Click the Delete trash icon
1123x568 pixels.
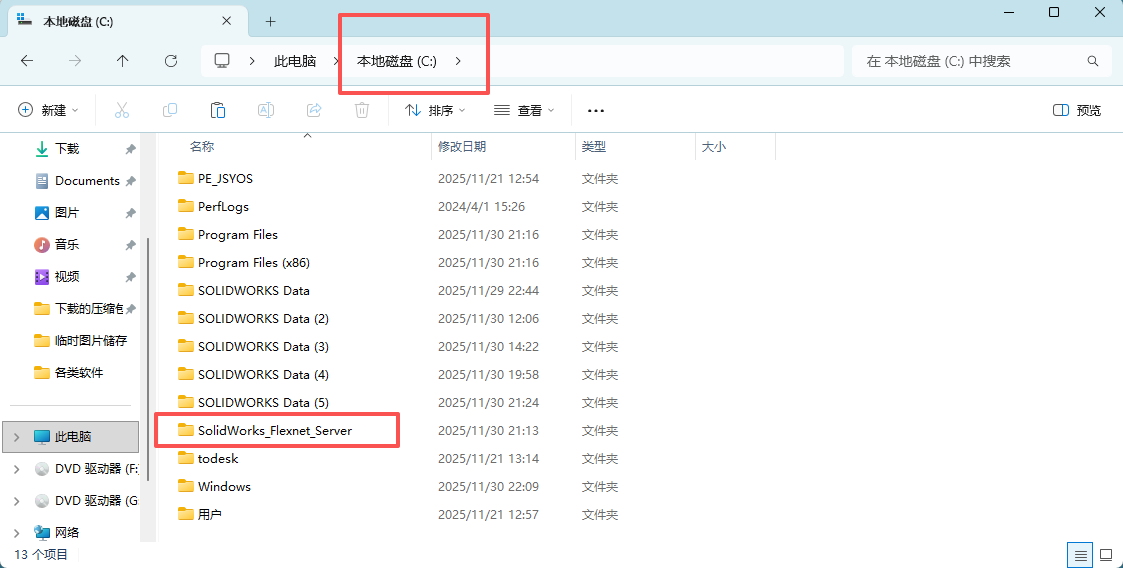coord(362,110)
